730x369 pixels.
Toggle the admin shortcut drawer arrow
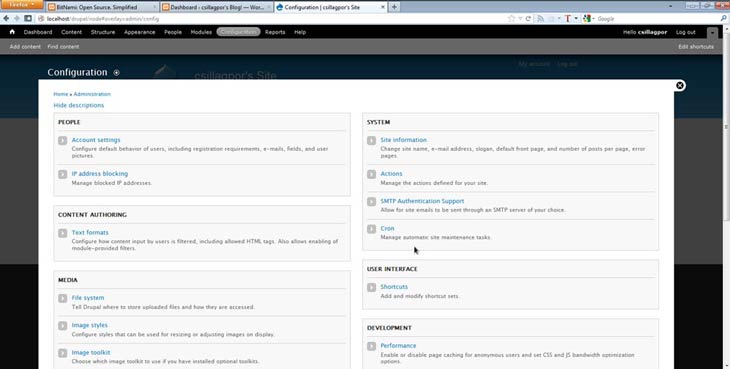tap(712, 33)
